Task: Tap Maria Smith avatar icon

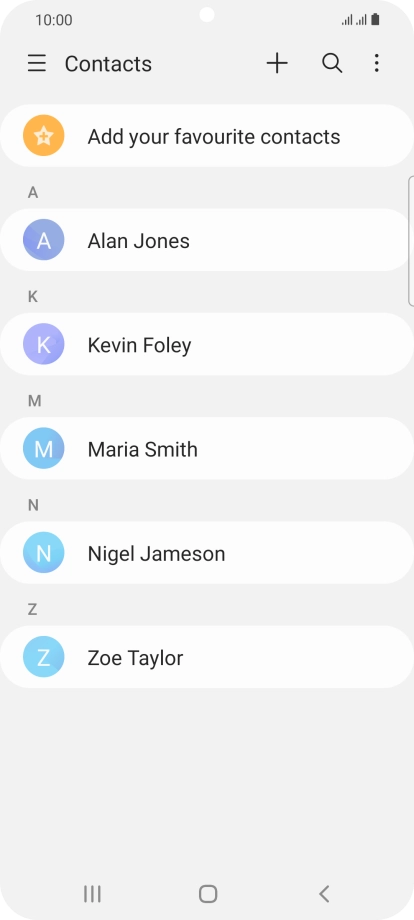Action: [x=43, y=449]
